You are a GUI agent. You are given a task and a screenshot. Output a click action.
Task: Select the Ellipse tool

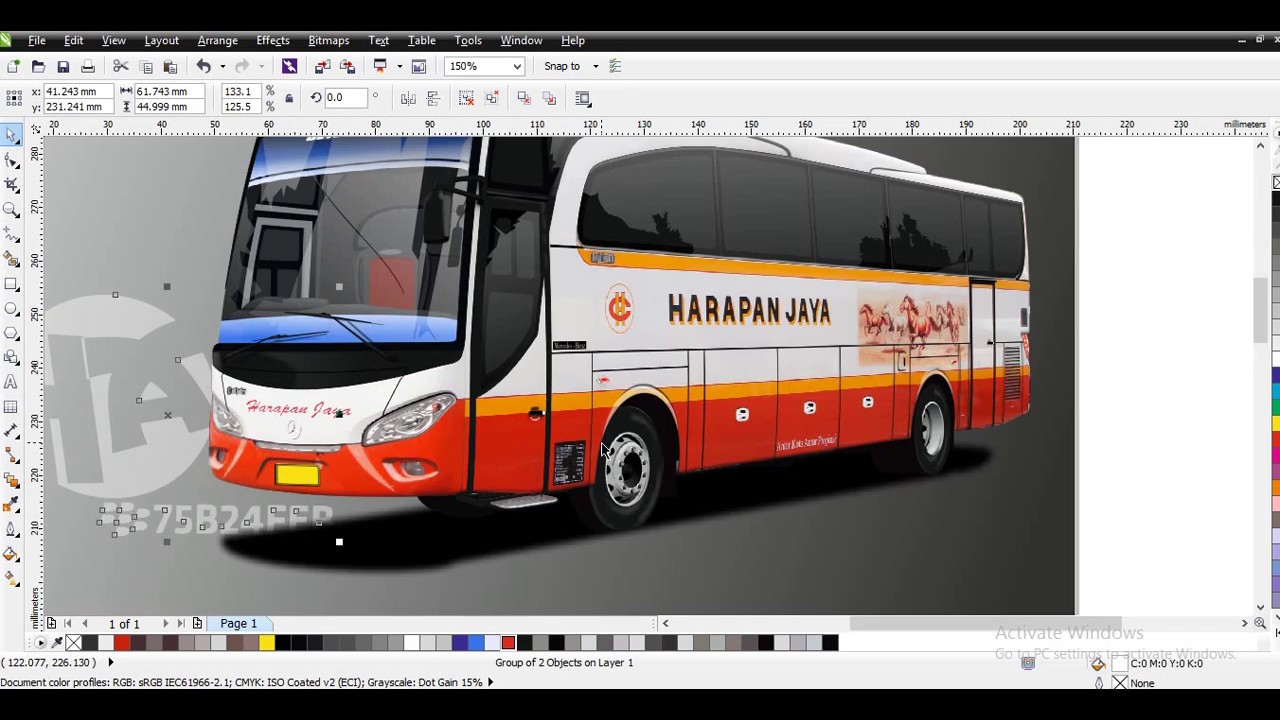point(12,308)
